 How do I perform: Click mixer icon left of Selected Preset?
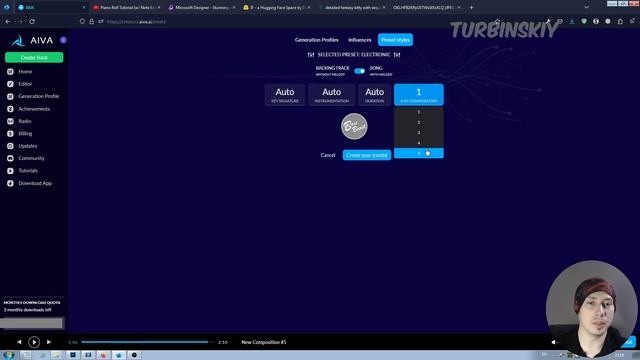tap(311, 55)
